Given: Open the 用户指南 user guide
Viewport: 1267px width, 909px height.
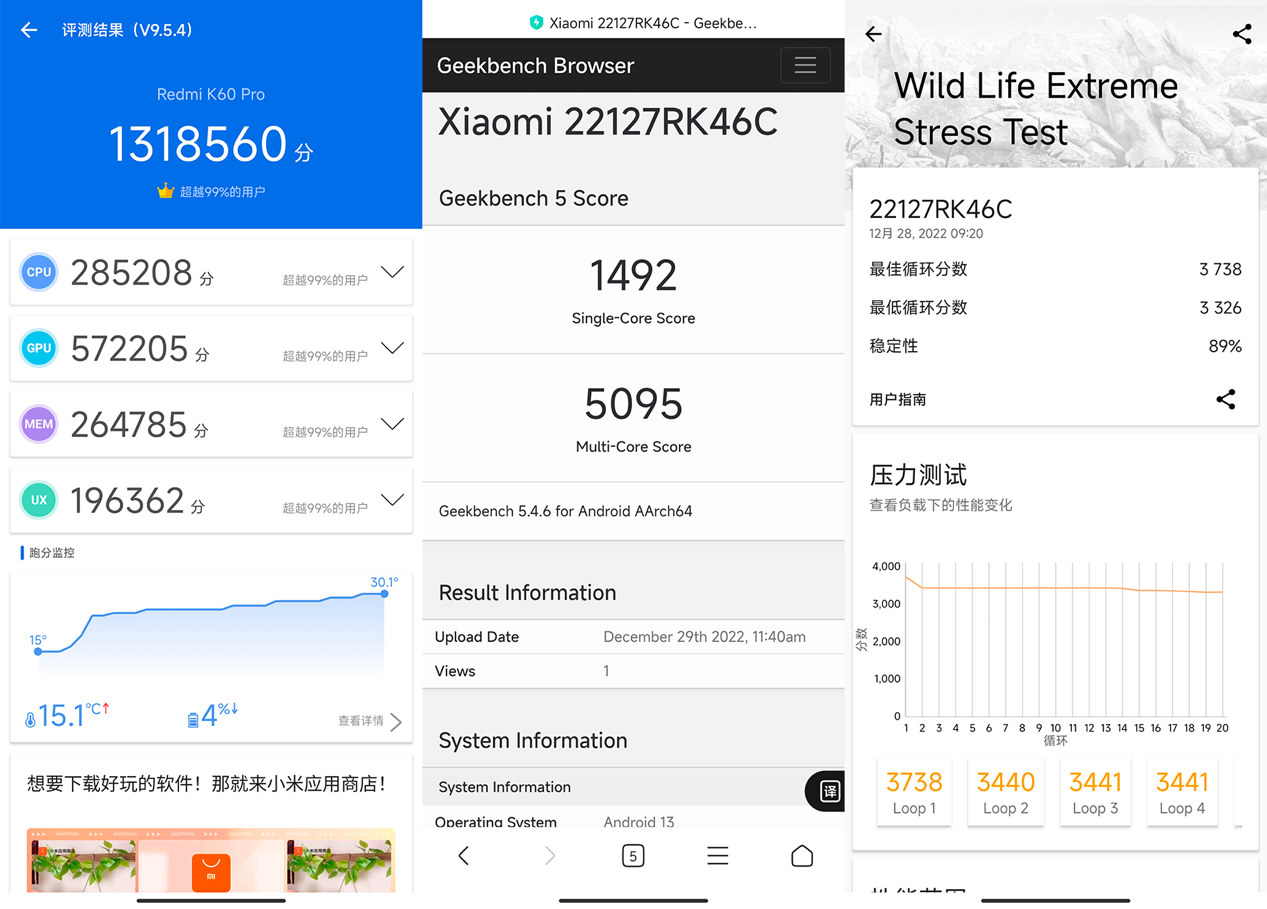Looking at the screenshot, I should (898, 399).
